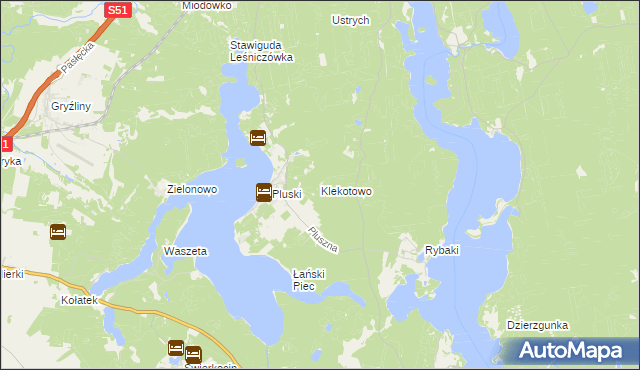640x370 pixels.
Task: Click the Klekotowo place label
Action: [x=346, y=191]
